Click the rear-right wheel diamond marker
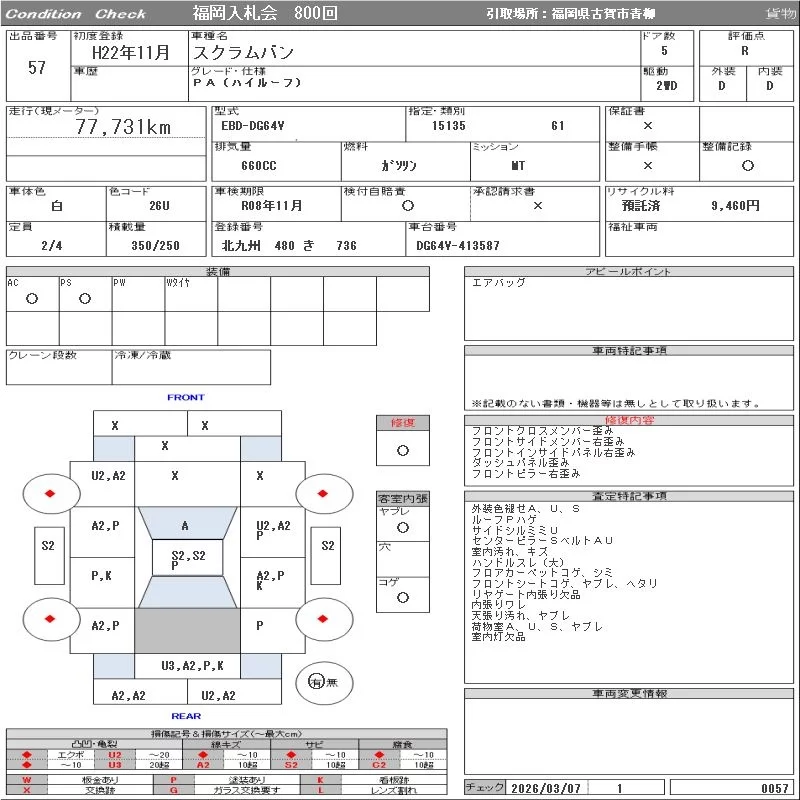 (x=321, y=619)
